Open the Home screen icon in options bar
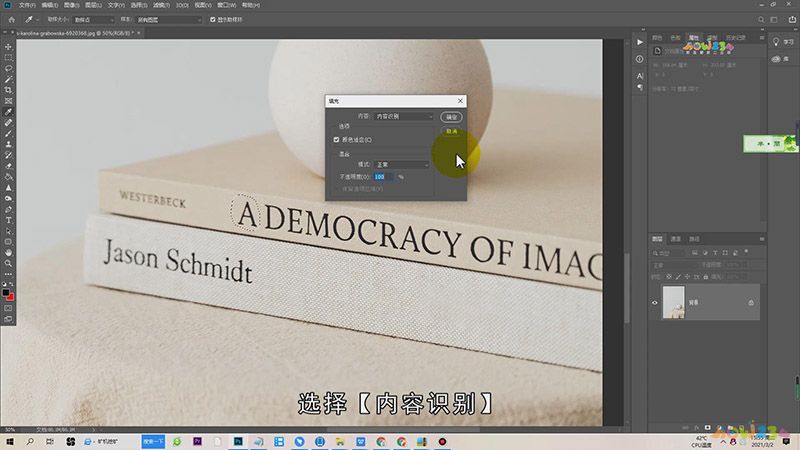This screenshot has height=450, width=800. (11, 19)
